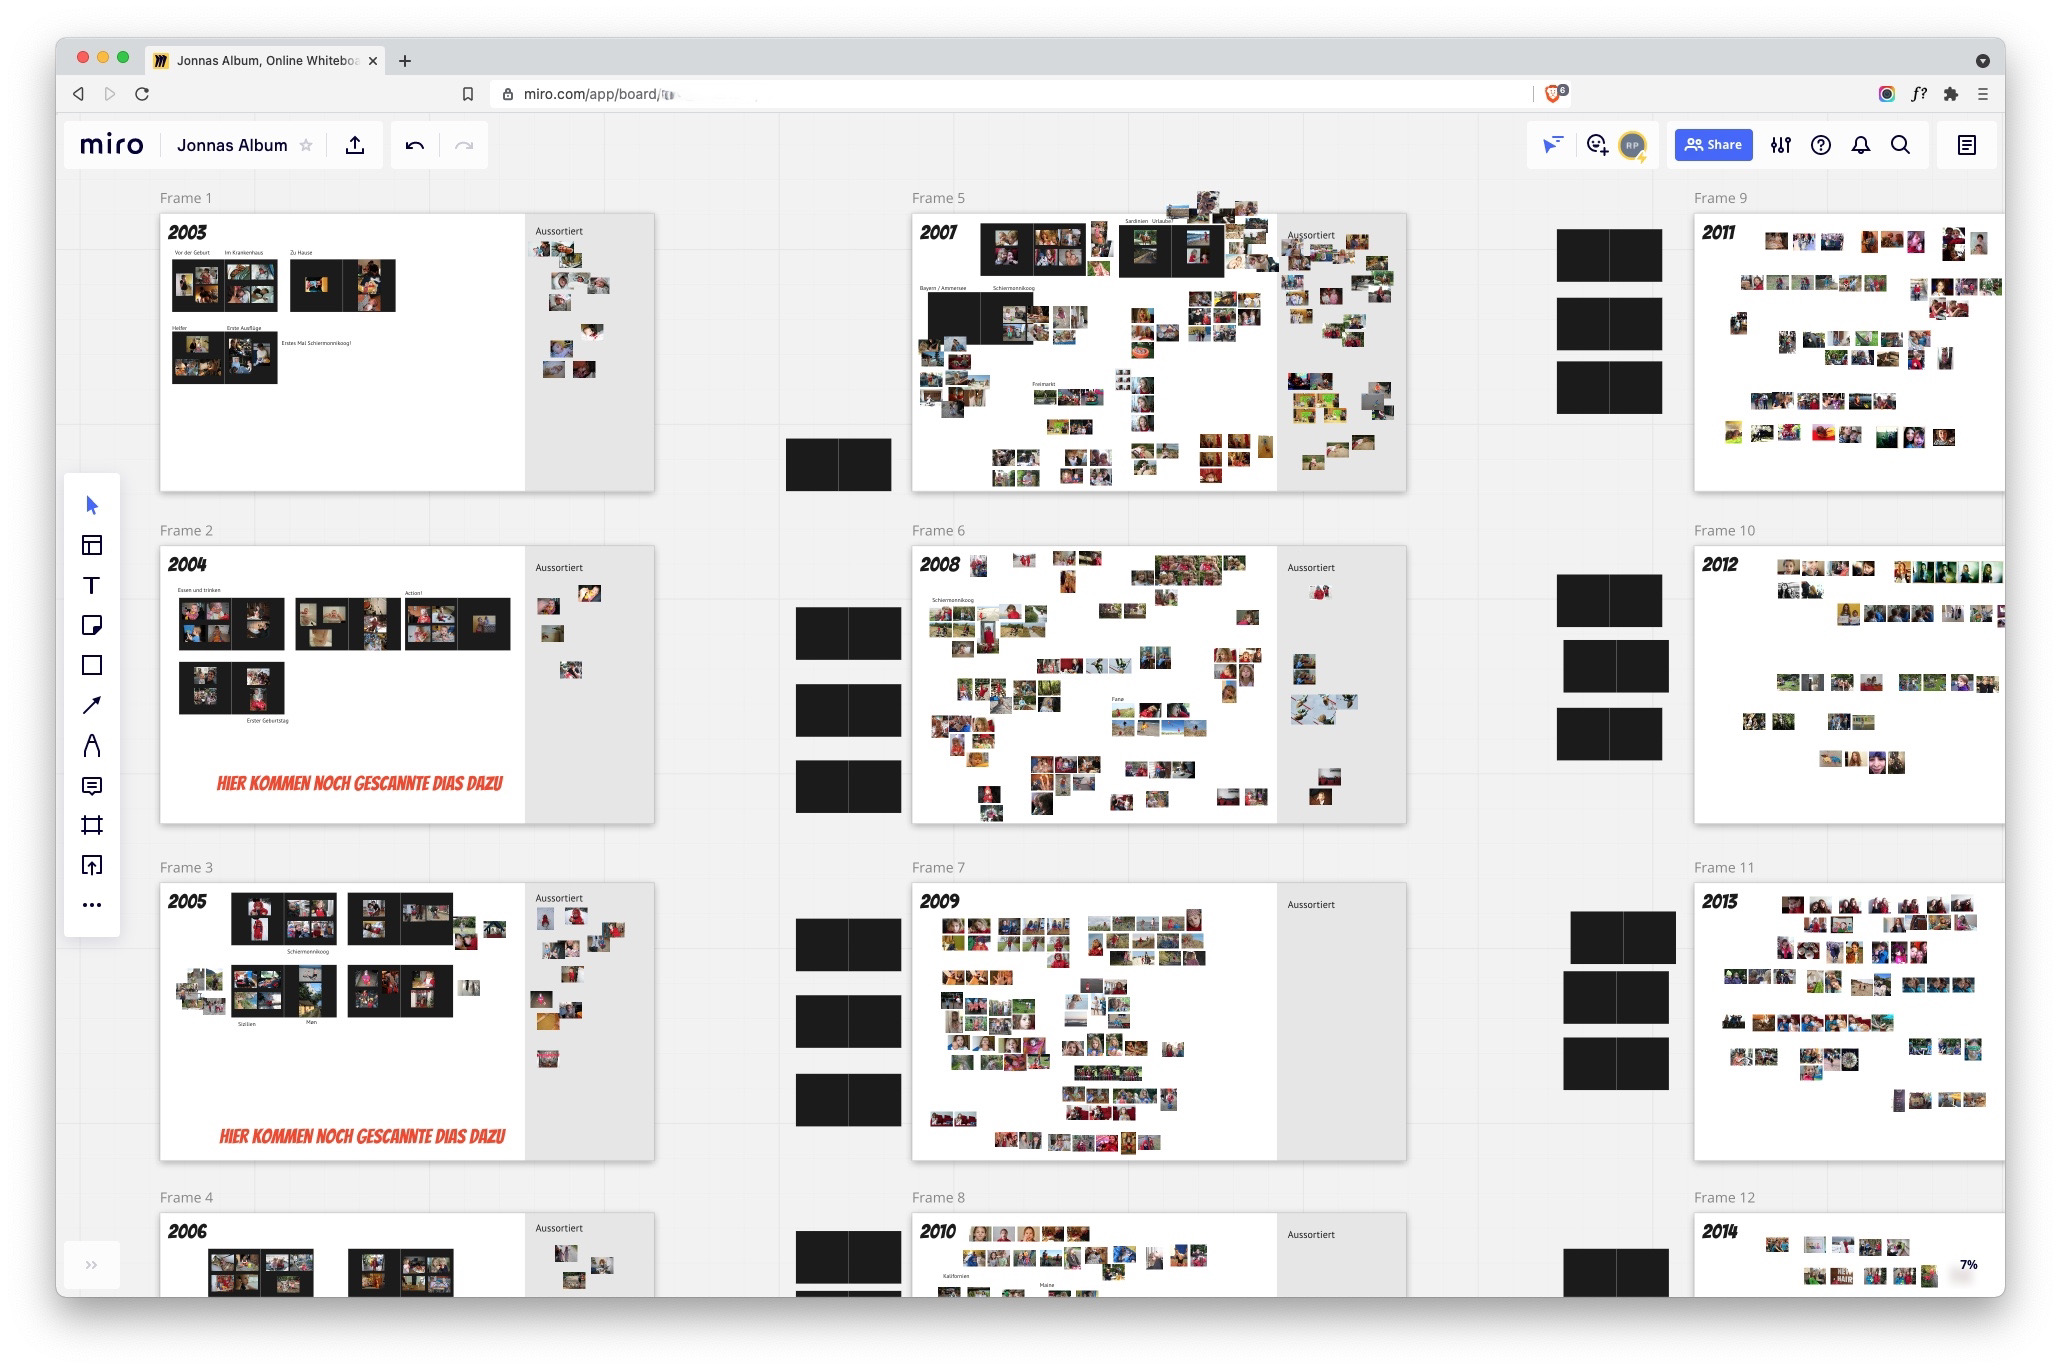Open the Templates tool
The image size is (2061, 1371).
(x=91, y=545)
